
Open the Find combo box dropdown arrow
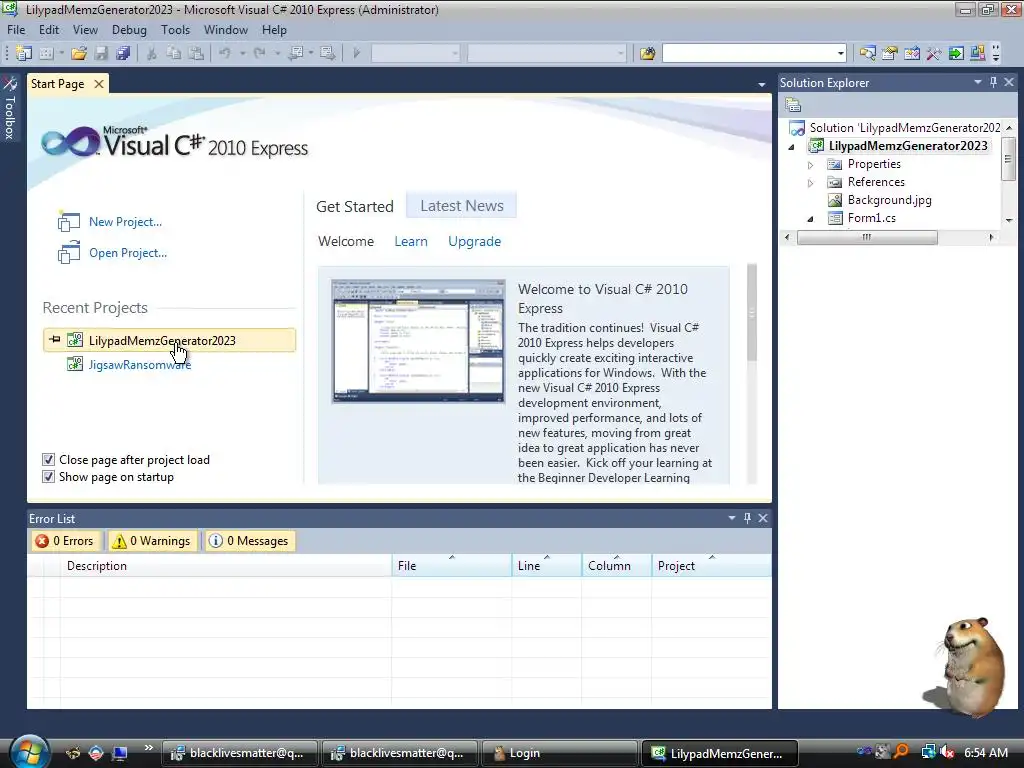point(840,53)
